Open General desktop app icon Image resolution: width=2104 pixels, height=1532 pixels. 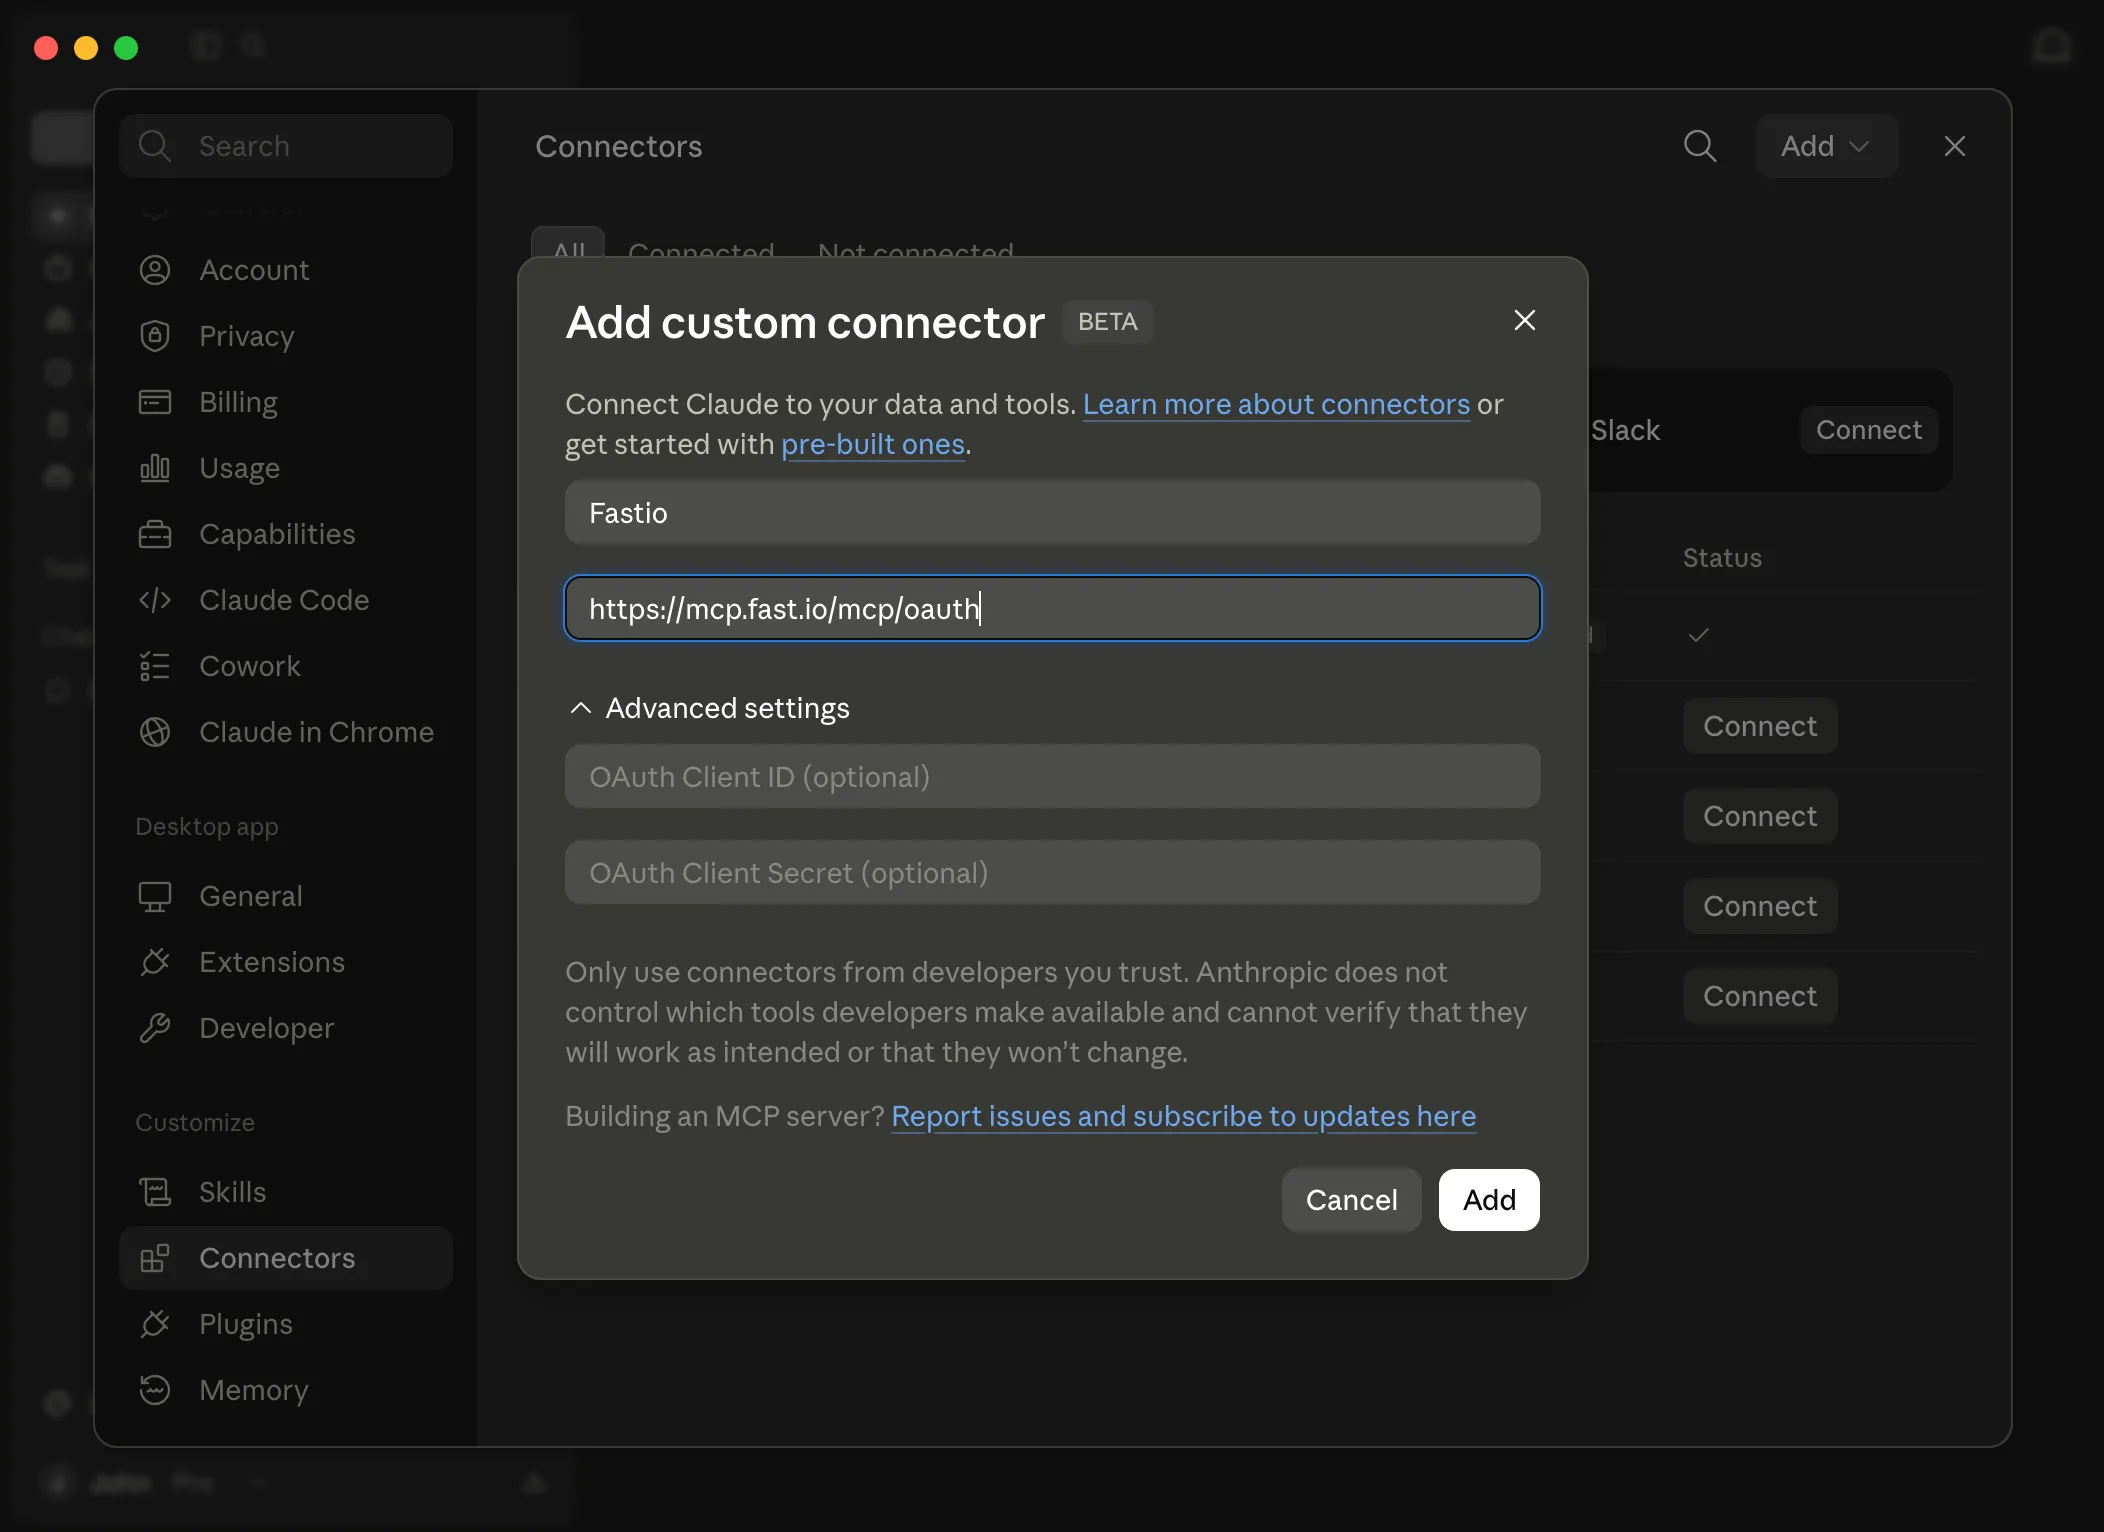point(154,896)
